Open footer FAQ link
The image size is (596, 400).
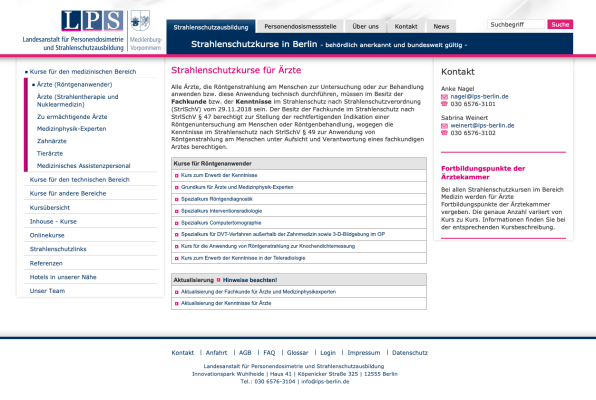click(x=269, y=353)
